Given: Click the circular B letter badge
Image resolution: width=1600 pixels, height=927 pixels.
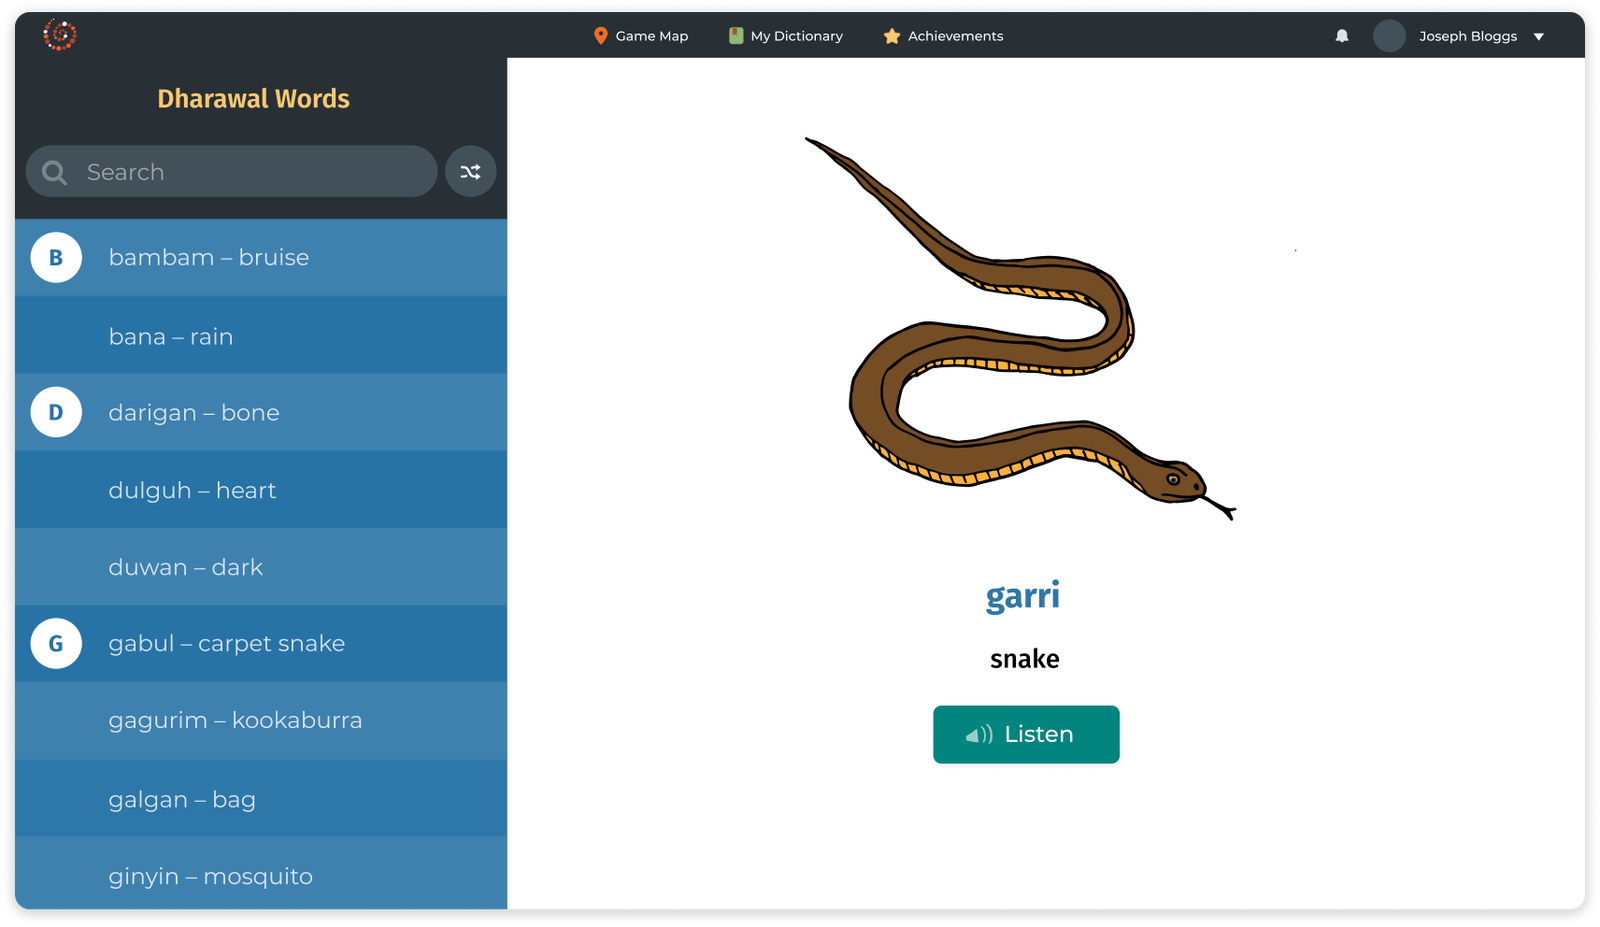Looking at the screenshot, I should (x=56, y=257).
